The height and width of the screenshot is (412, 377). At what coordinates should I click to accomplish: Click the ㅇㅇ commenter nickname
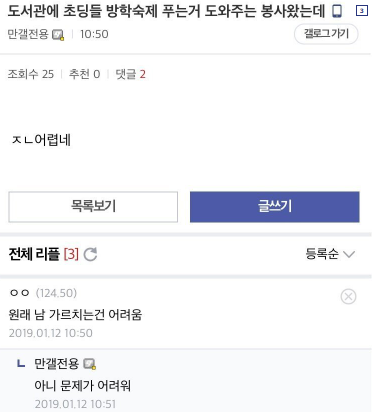coord(20,293)
